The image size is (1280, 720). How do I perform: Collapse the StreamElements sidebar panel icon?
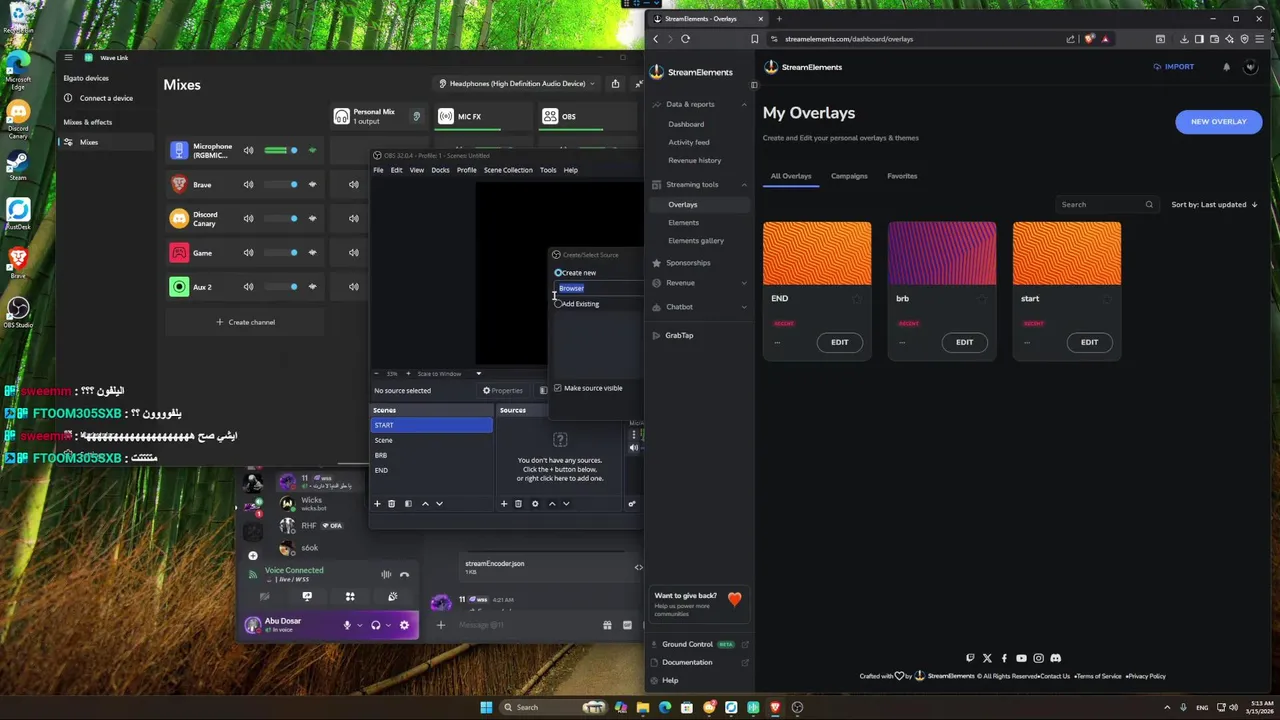click(x=754, y=85)
